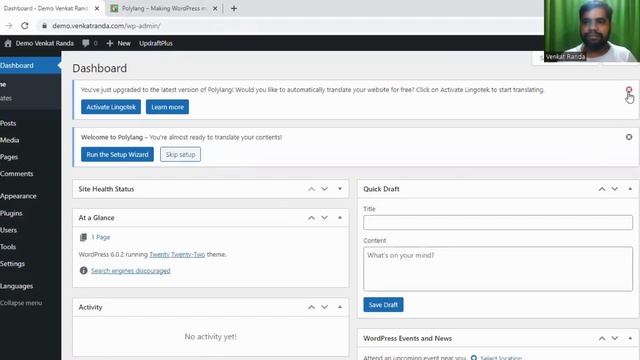The width and height of the screenshot is (640, 360).
Task: Click the plus icon beside New
Action: coord(109,43)
